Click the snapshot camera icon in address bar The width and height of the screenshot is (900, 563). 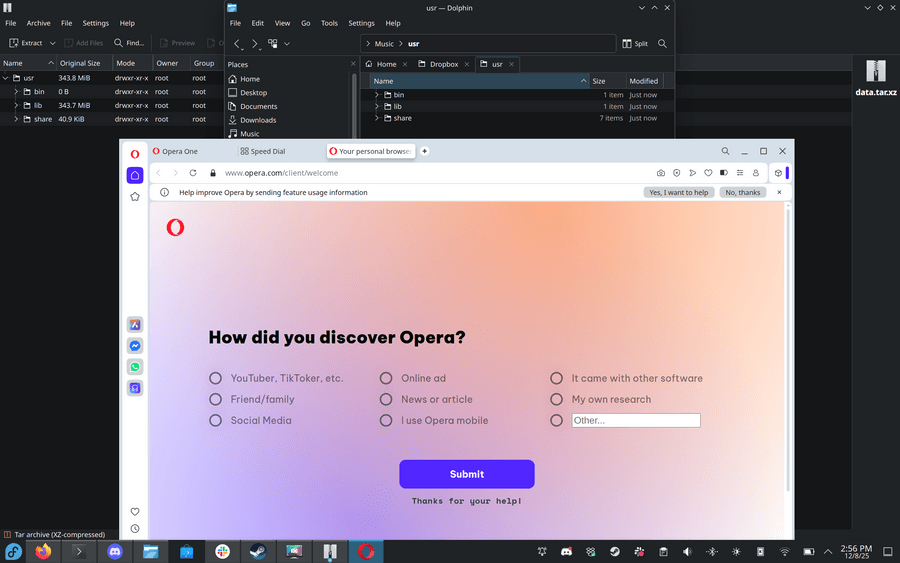point(661,173)
